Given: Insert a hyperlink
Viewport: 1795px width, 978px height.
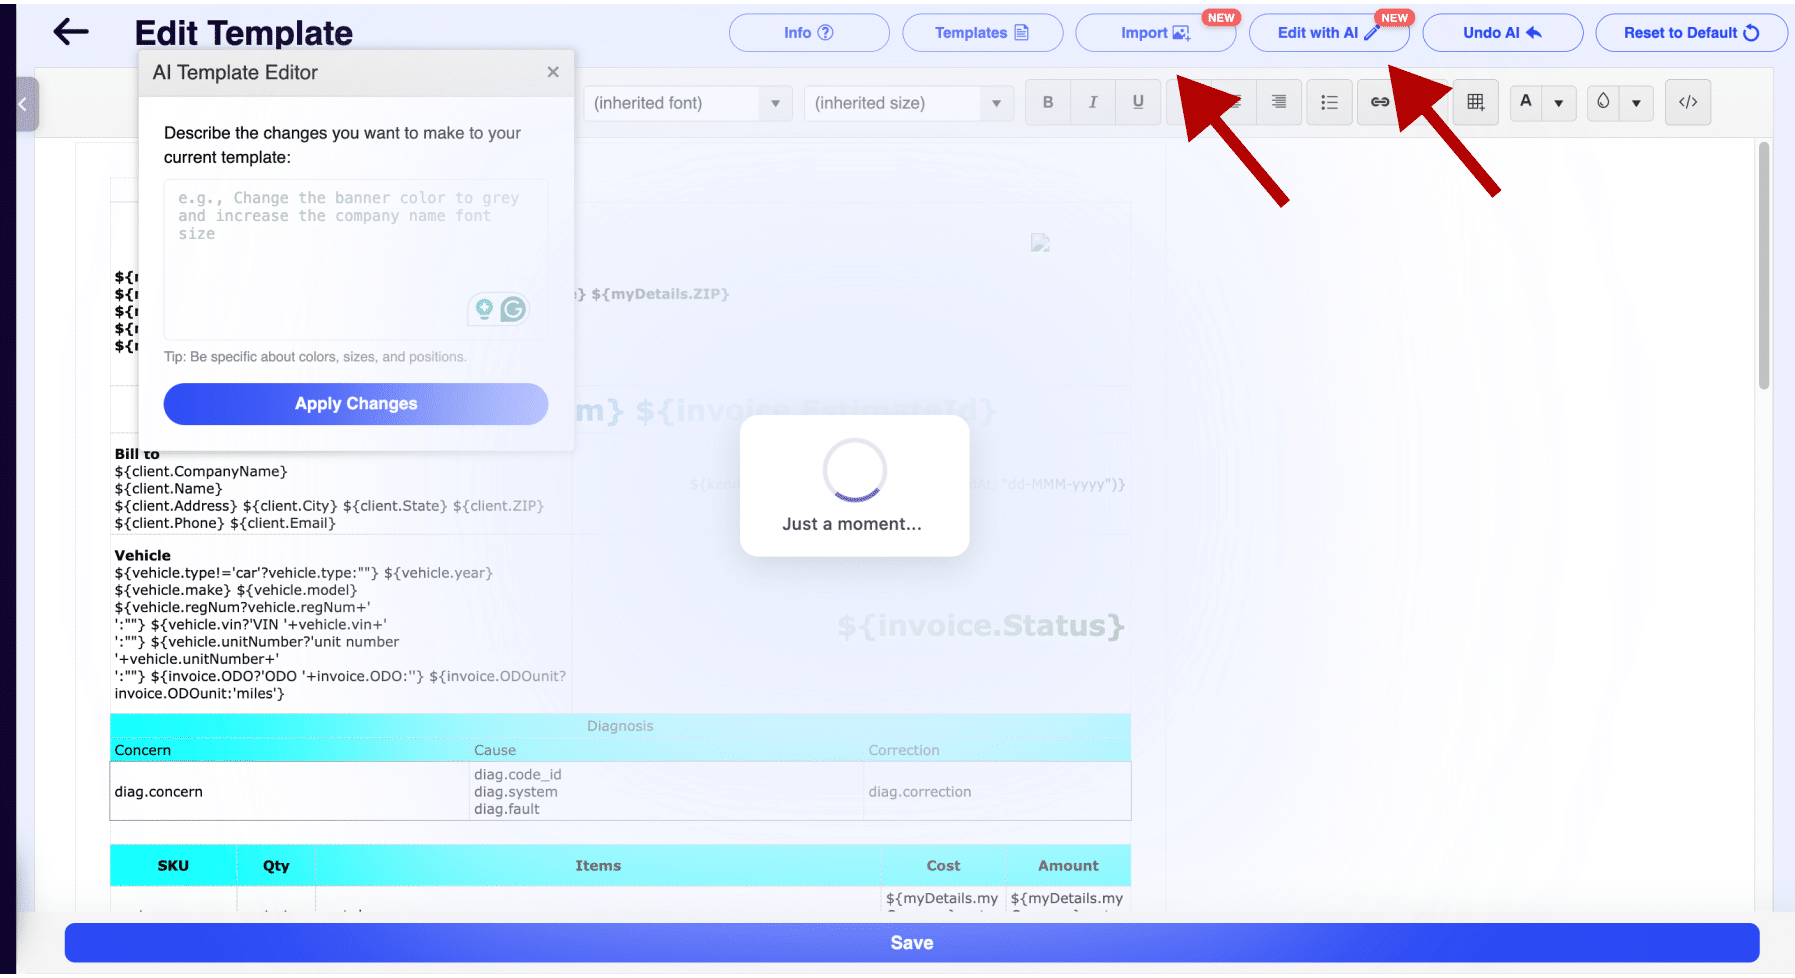Looking at the screenshot, I should (1380, 102).
